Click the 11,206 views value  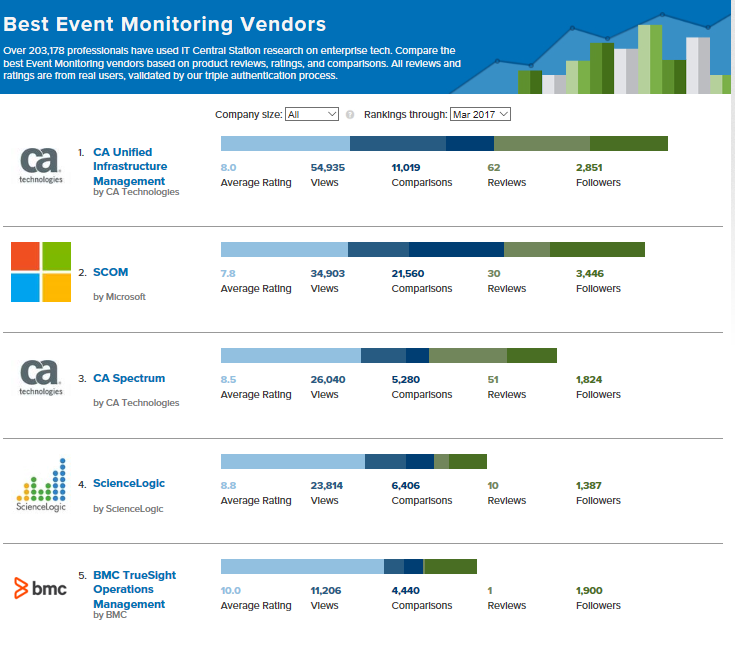click(x=326, y=590)
